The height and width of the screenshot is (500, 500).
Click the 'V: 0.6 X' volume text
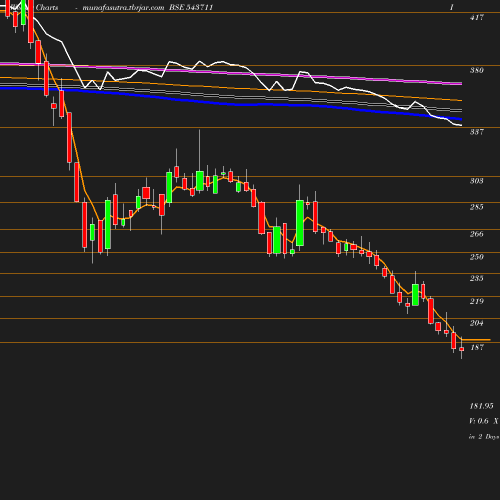tap(484, 421)
